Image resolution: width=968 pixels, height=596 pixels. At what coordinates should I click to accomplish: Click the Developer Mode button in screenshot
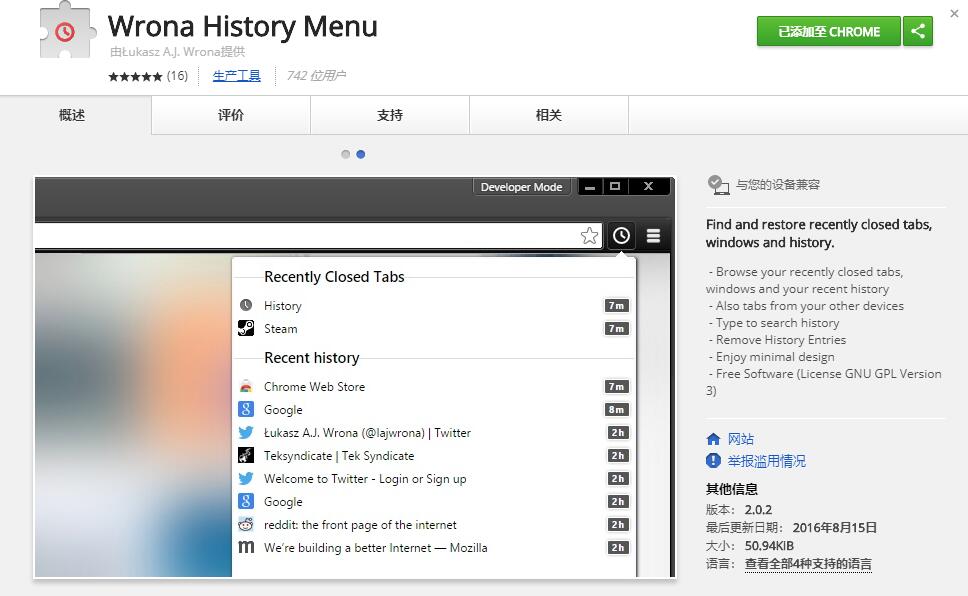pos(522,187)
